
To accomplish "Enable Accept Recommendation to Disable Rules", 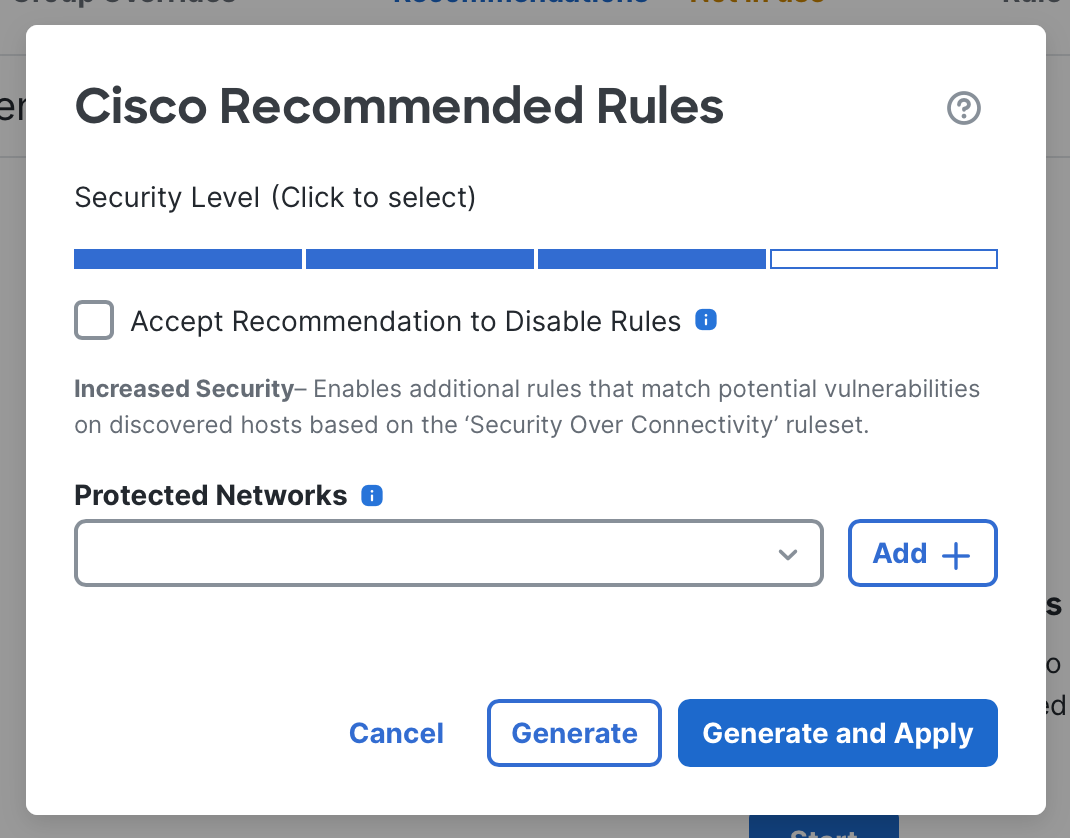I will [x=93, y=320].
